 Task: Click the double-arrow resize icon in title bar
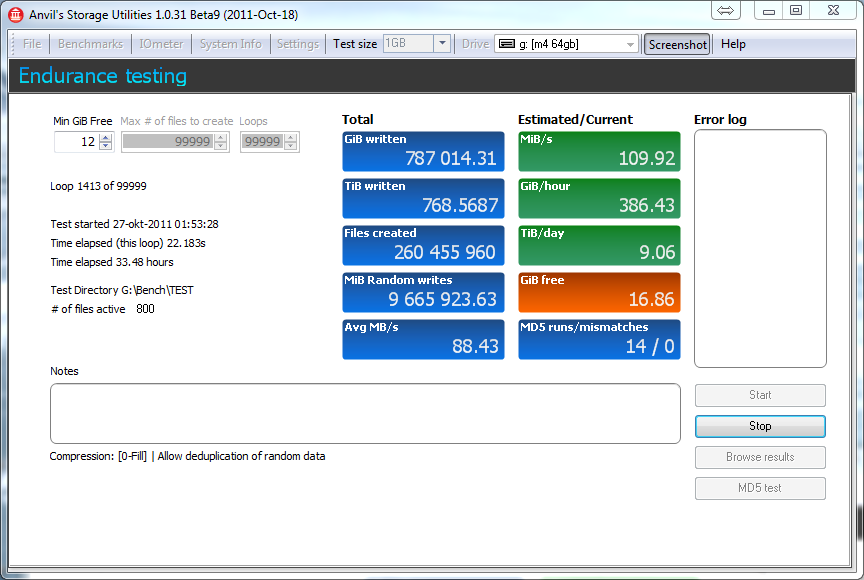(x=726, y=10)
